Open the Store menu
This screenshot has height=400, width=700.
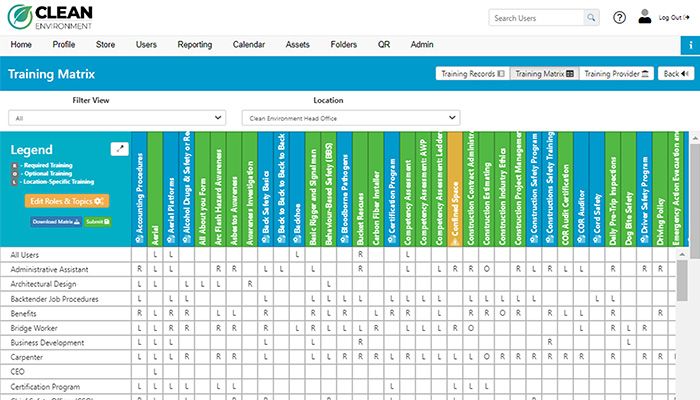click(105, 45)
